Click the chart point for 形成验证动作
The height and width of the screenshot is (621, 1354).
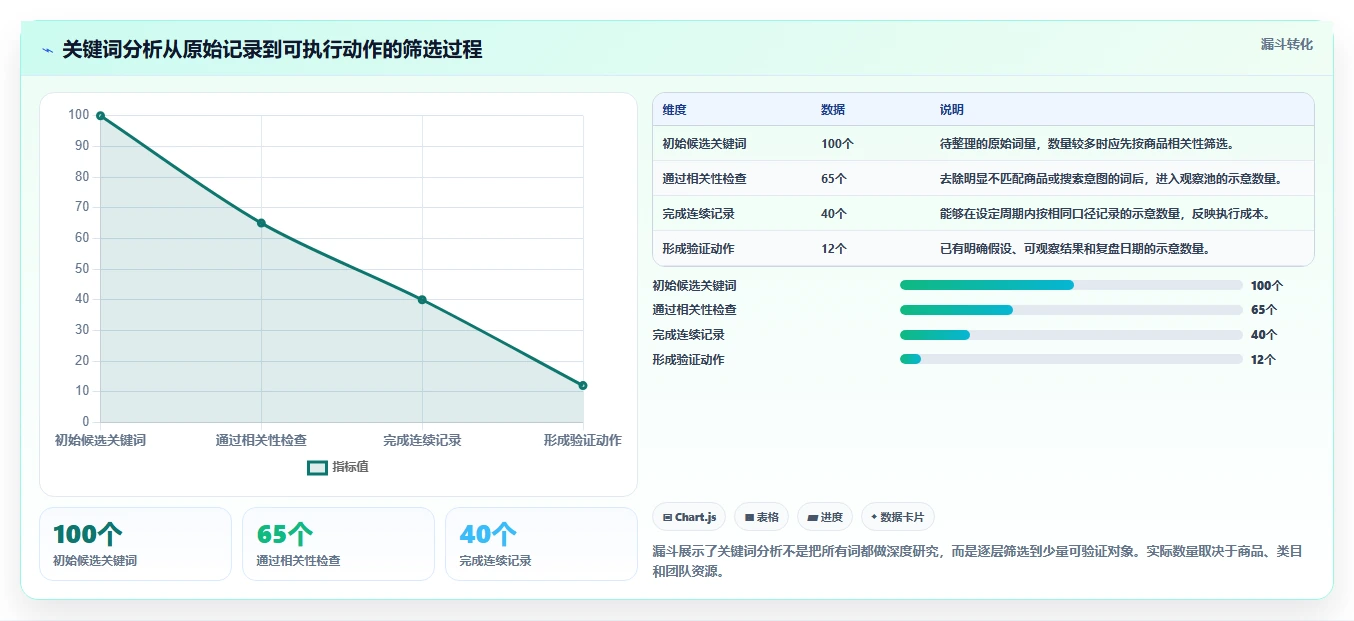tap(583, 386)
